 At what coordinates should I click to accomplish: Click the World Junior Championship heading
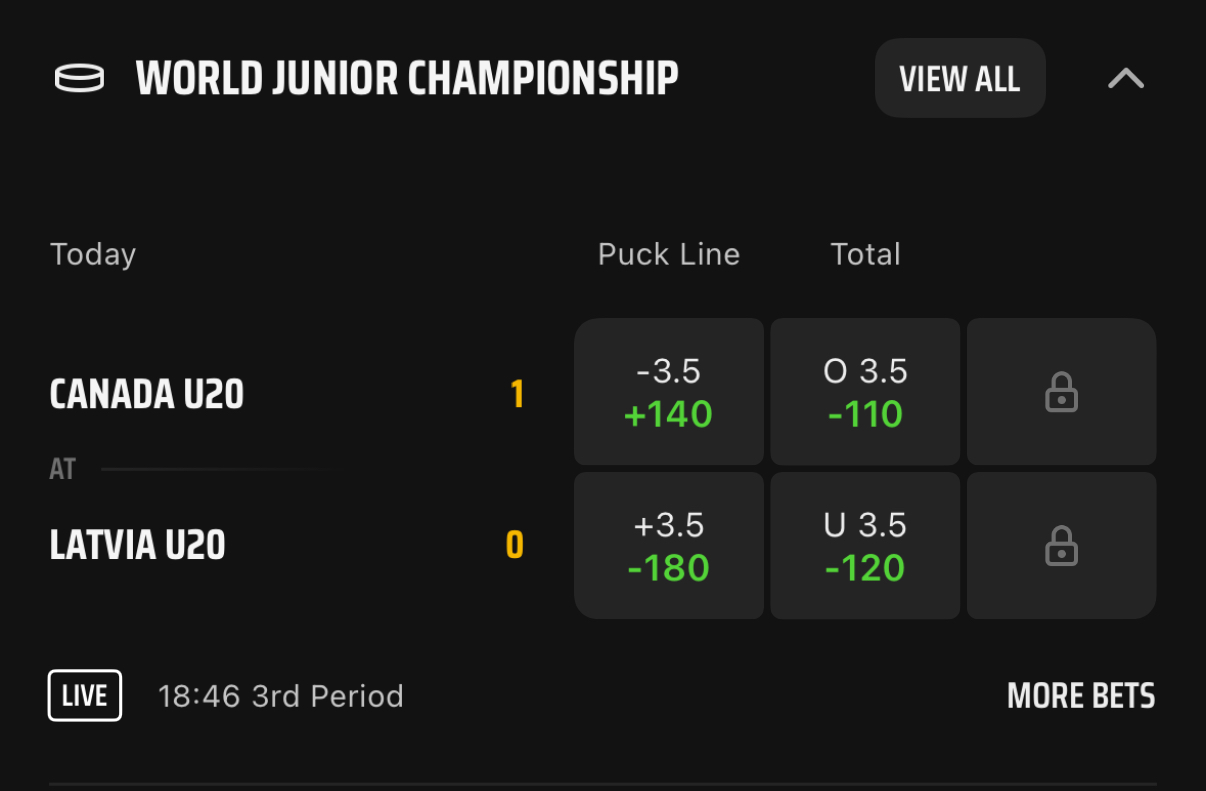[x=407, y=78]
